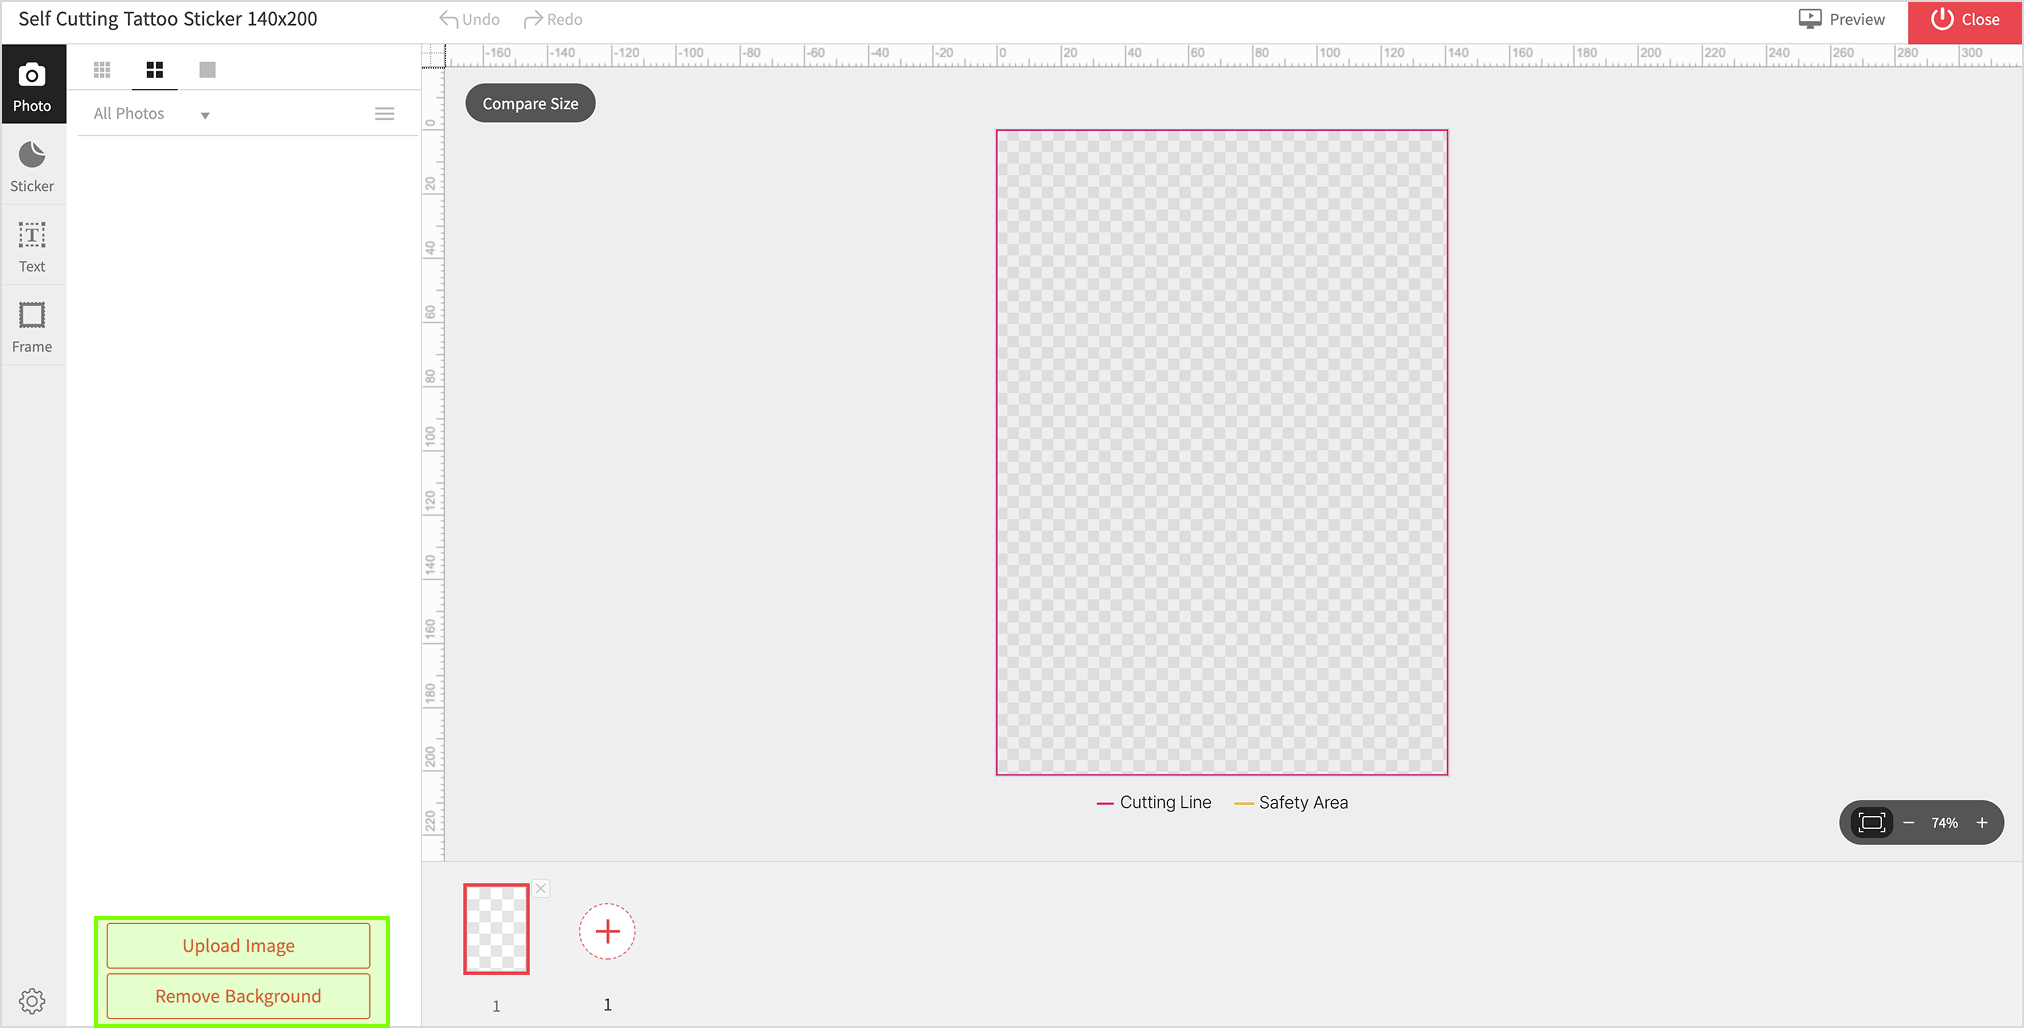The image size is (2024, 1028).
Task: Zoom out with the minus button
Action: 1908,823
